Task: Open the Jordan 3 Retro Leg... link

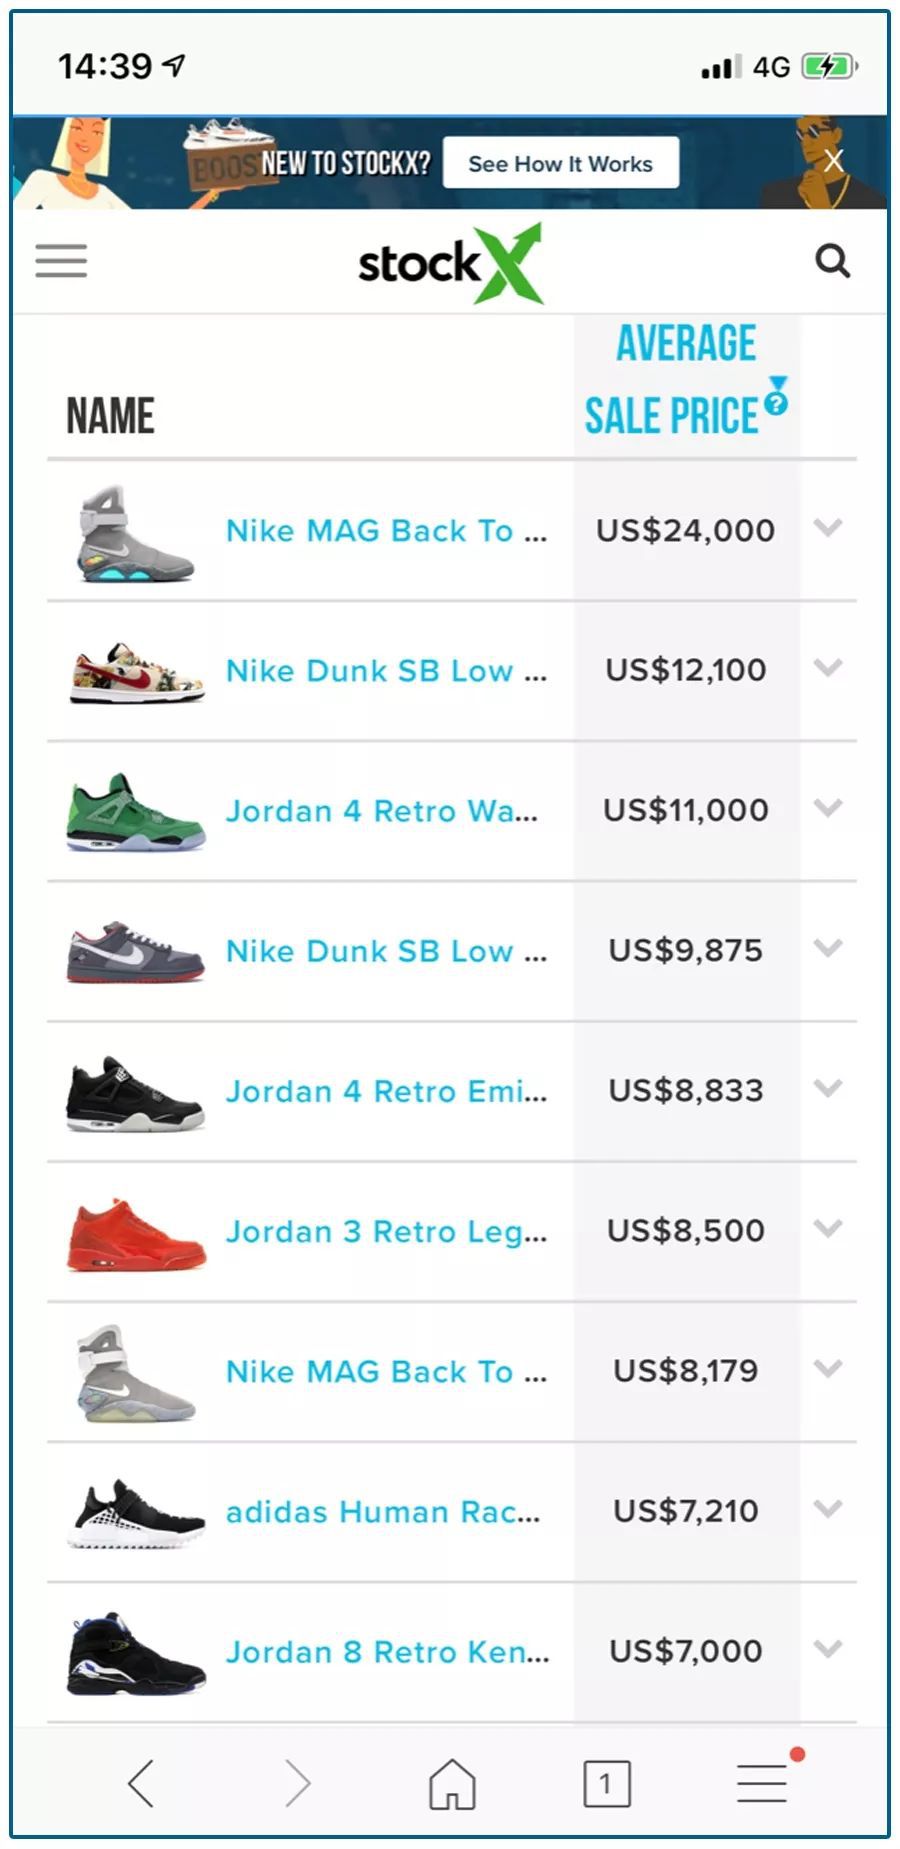Action: click(x=386, y=1231)
